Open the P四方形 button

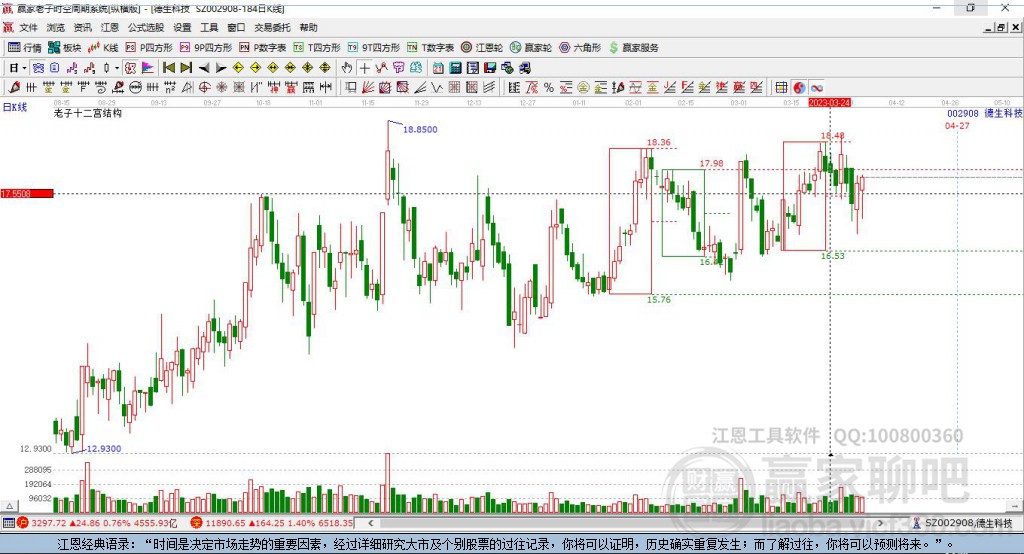[149, 48]
